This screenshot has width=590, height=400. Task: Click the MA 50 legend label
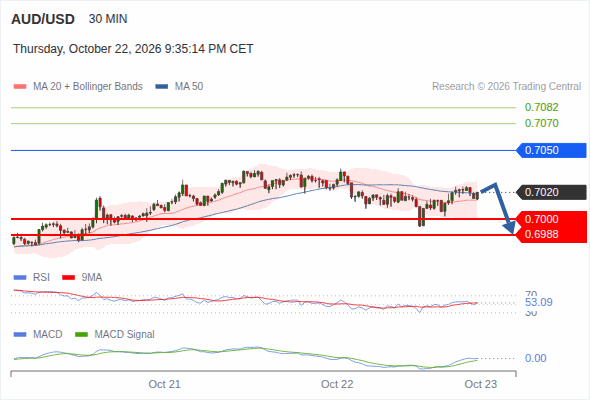point(189,87)
